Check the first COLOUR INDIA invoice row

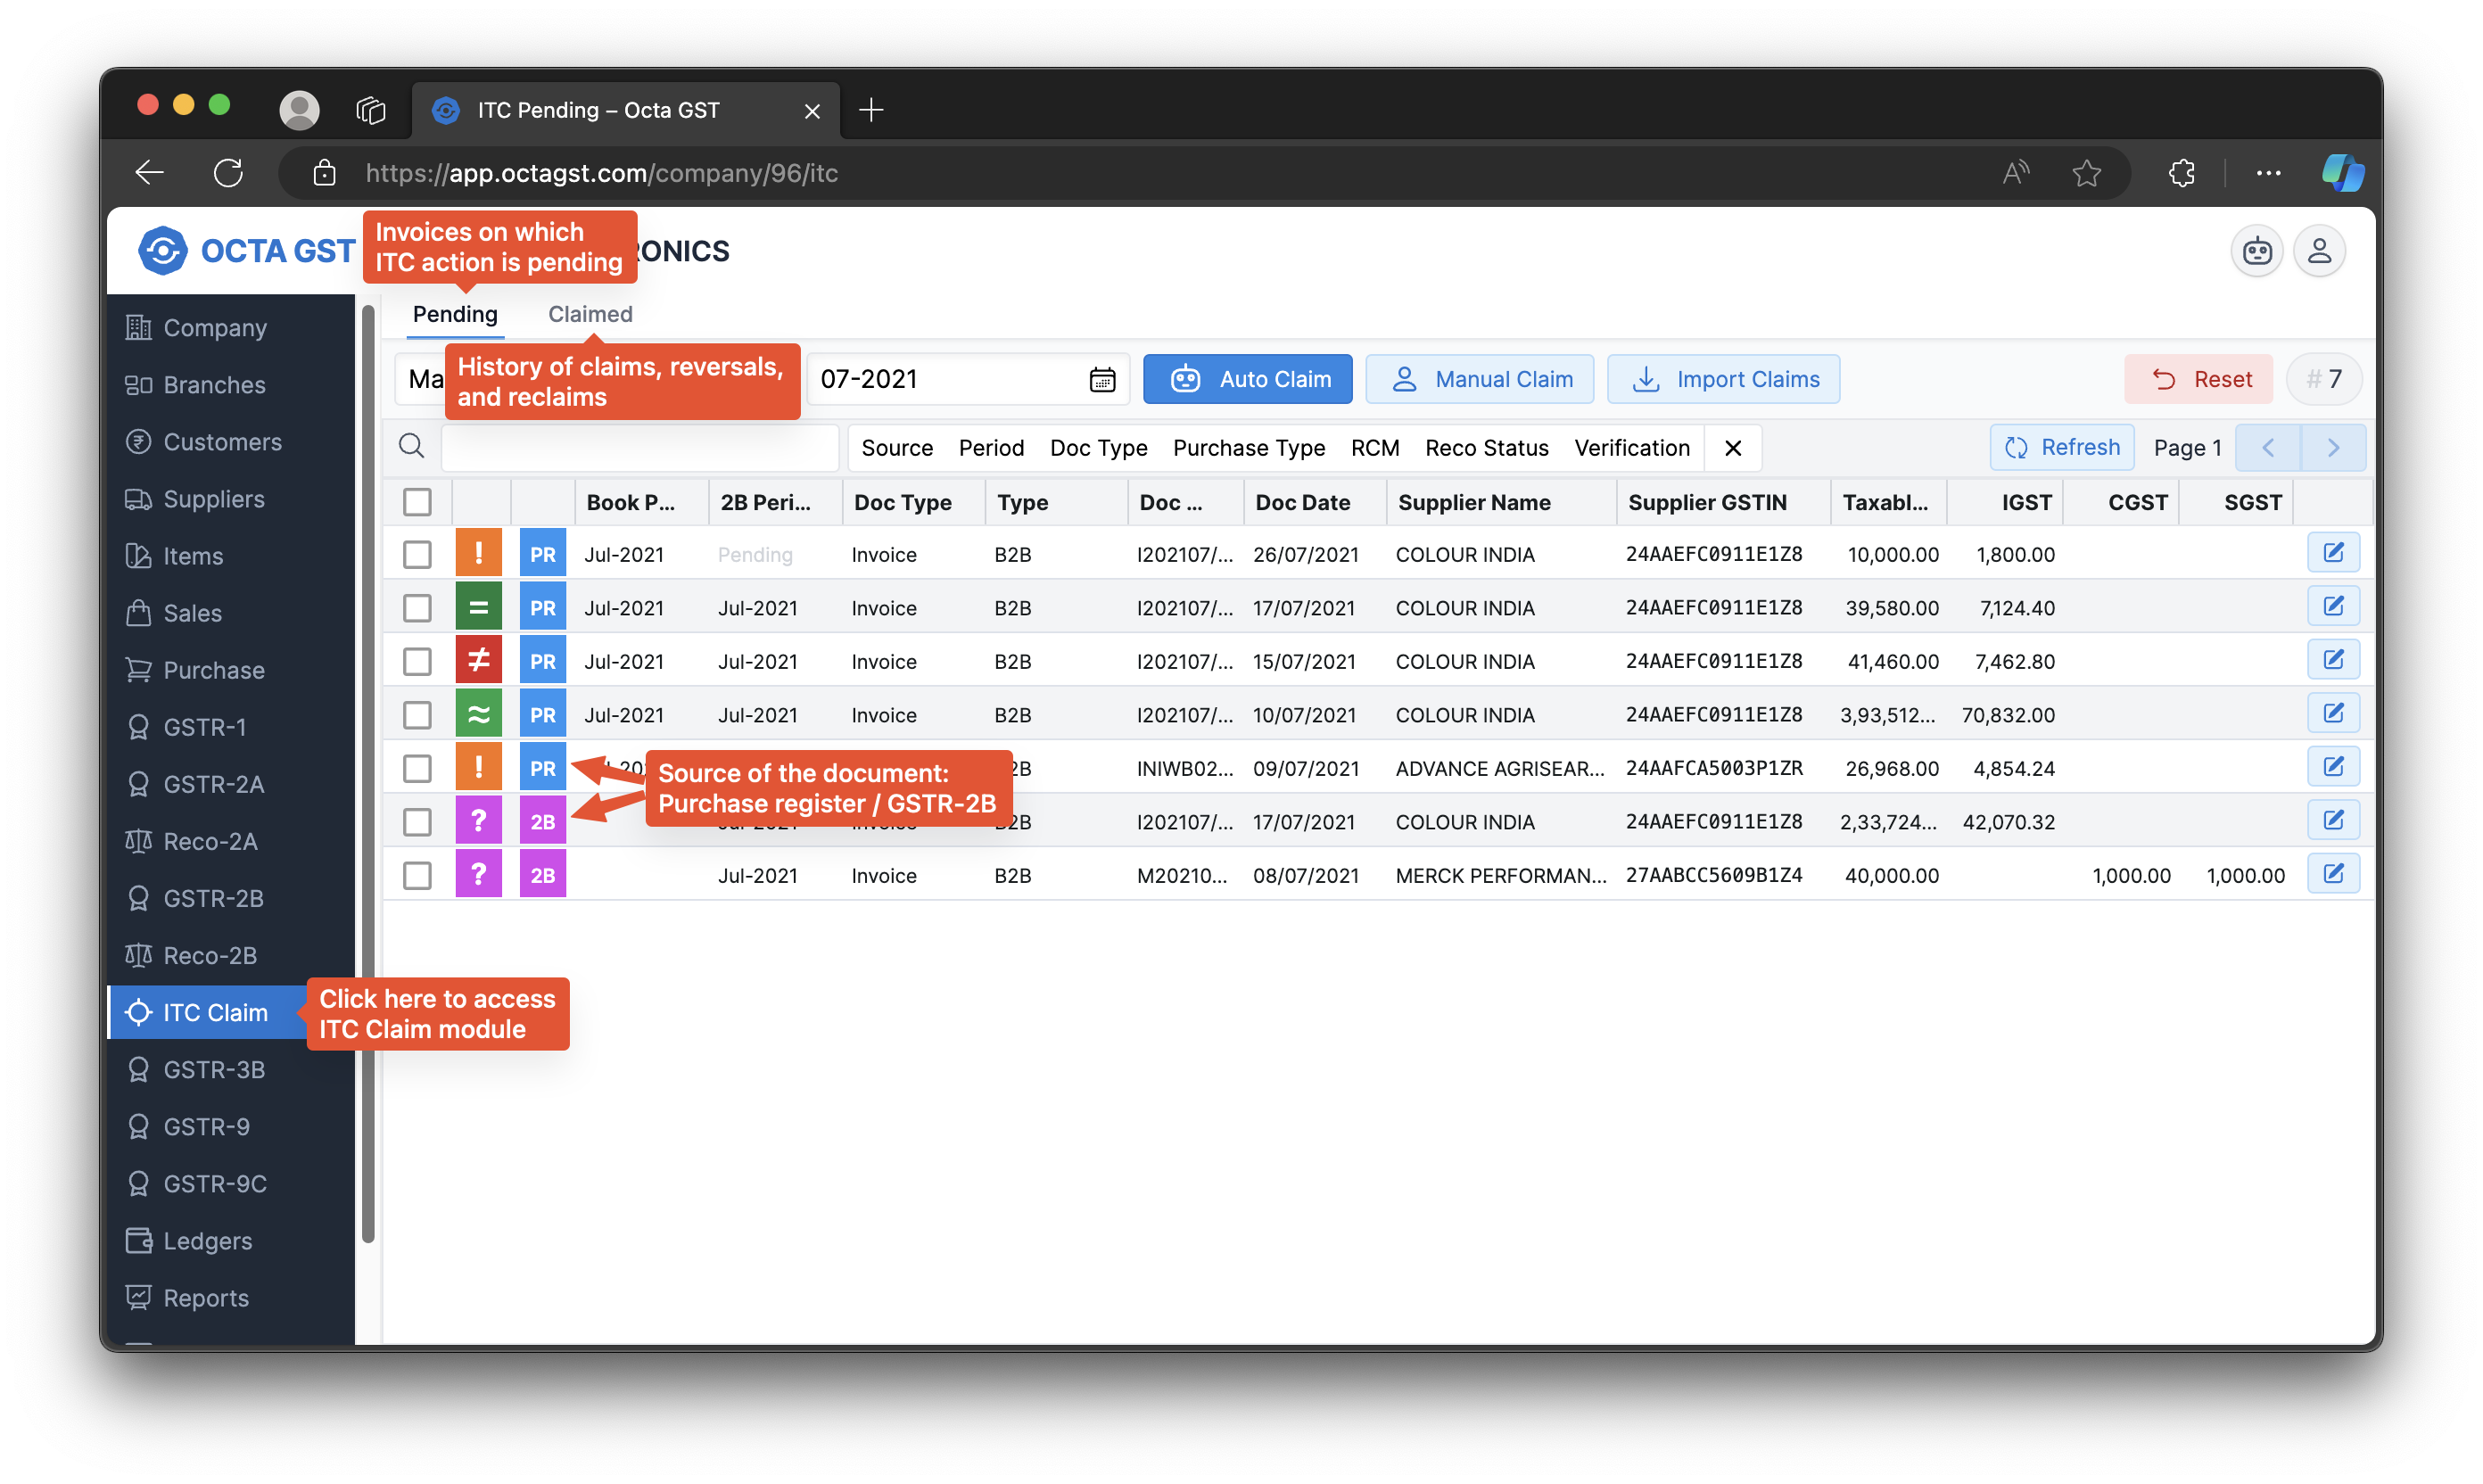coord(417,555)
